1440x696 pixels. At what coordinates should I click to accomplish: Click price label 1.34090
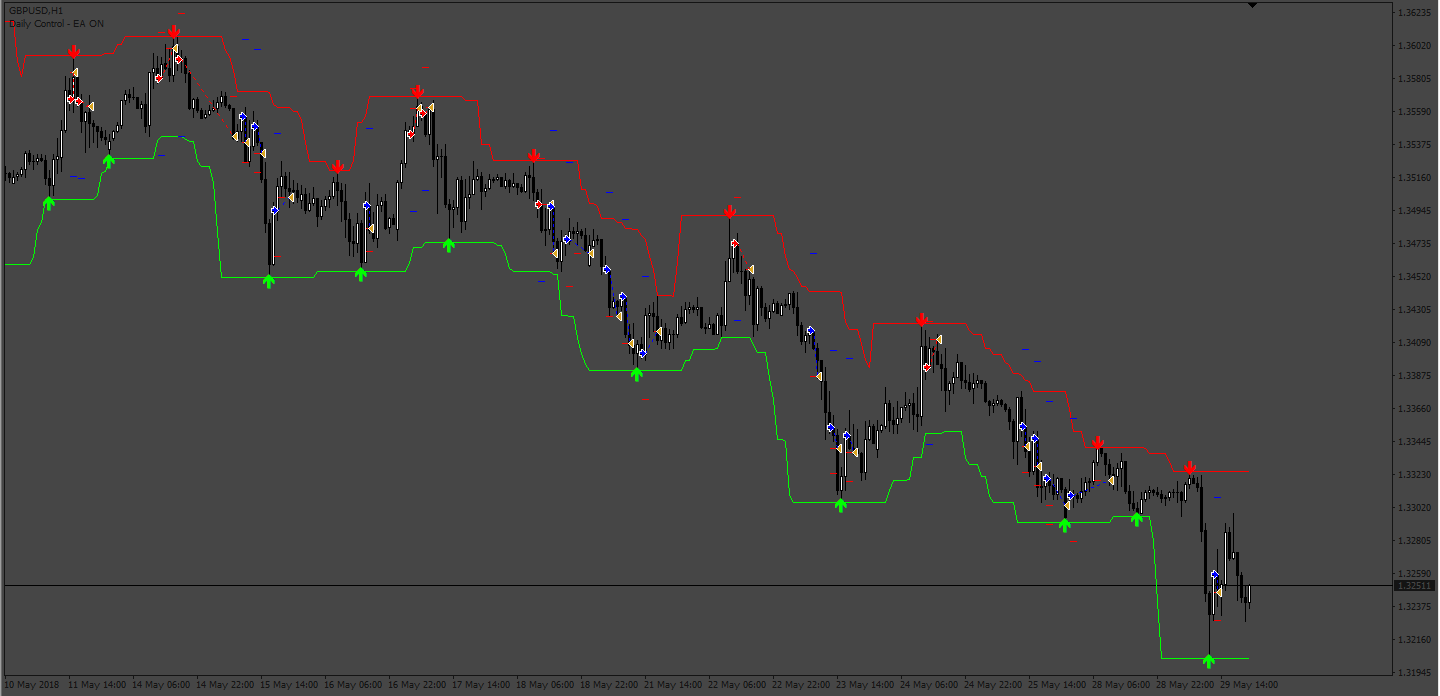click(x=1416, y=343)
